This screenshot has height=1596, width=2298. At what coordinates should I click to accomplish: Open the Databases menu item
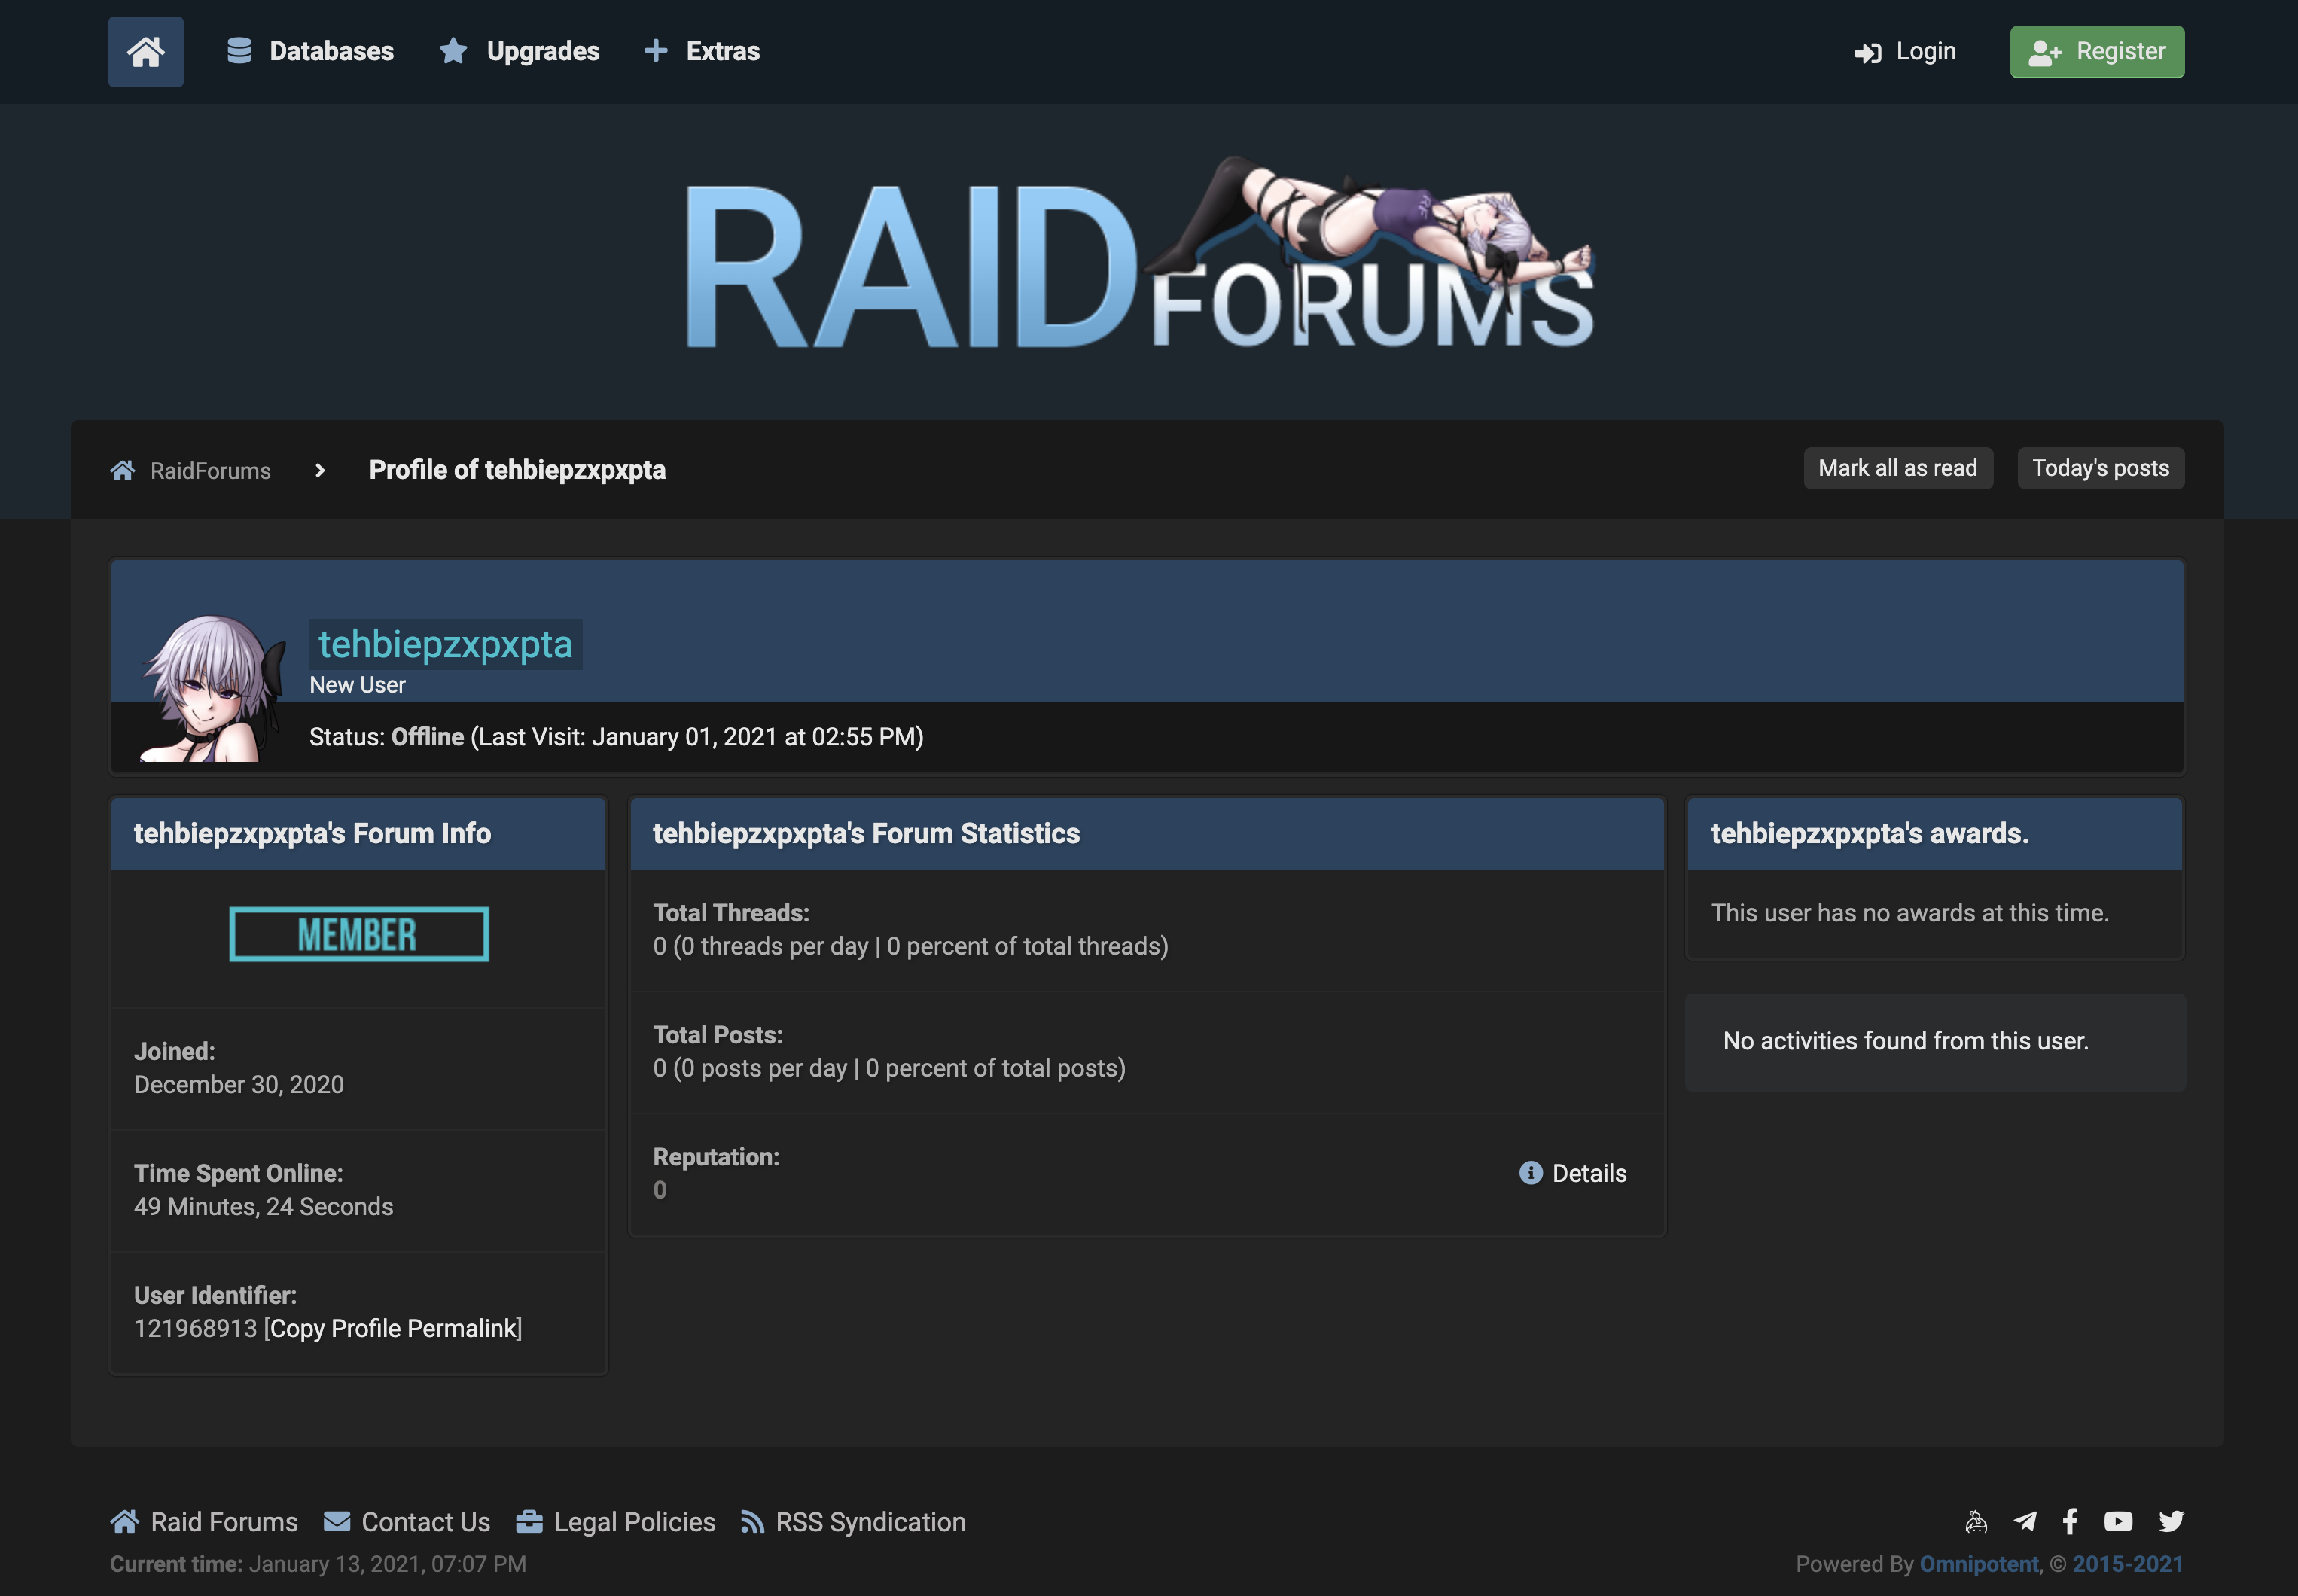click(310, 52)
